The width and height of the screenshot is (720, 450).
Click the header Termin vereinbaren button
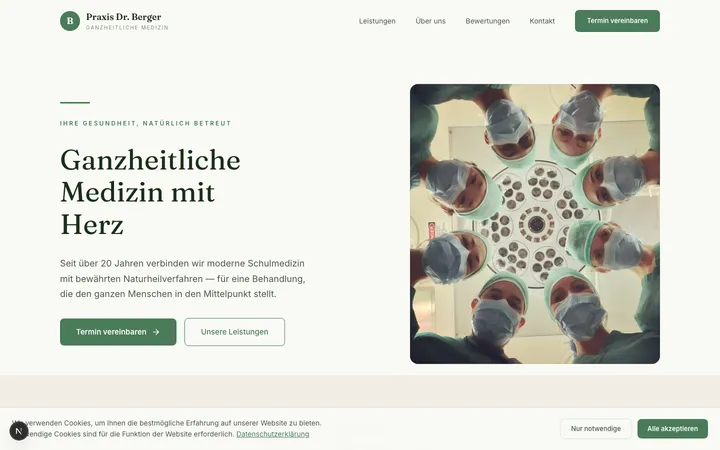[x=617, y=21]
